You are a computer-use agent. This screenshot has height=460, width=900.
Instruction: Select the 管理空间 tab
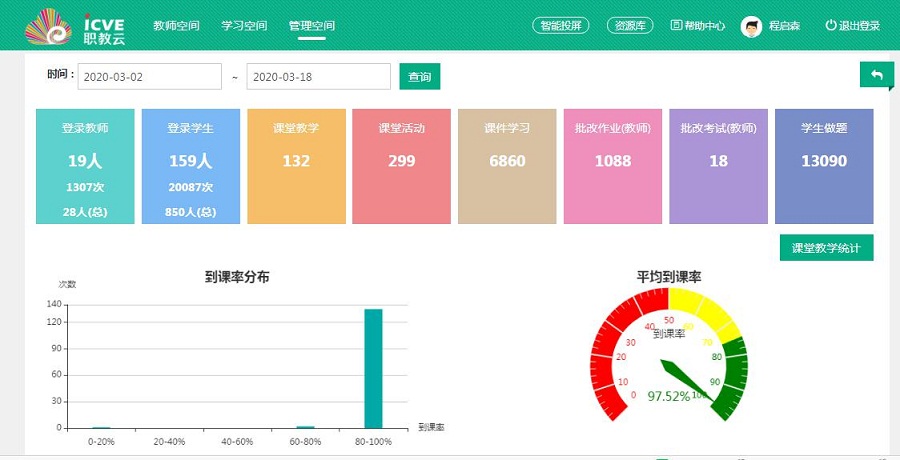click(x=311, y=26)
